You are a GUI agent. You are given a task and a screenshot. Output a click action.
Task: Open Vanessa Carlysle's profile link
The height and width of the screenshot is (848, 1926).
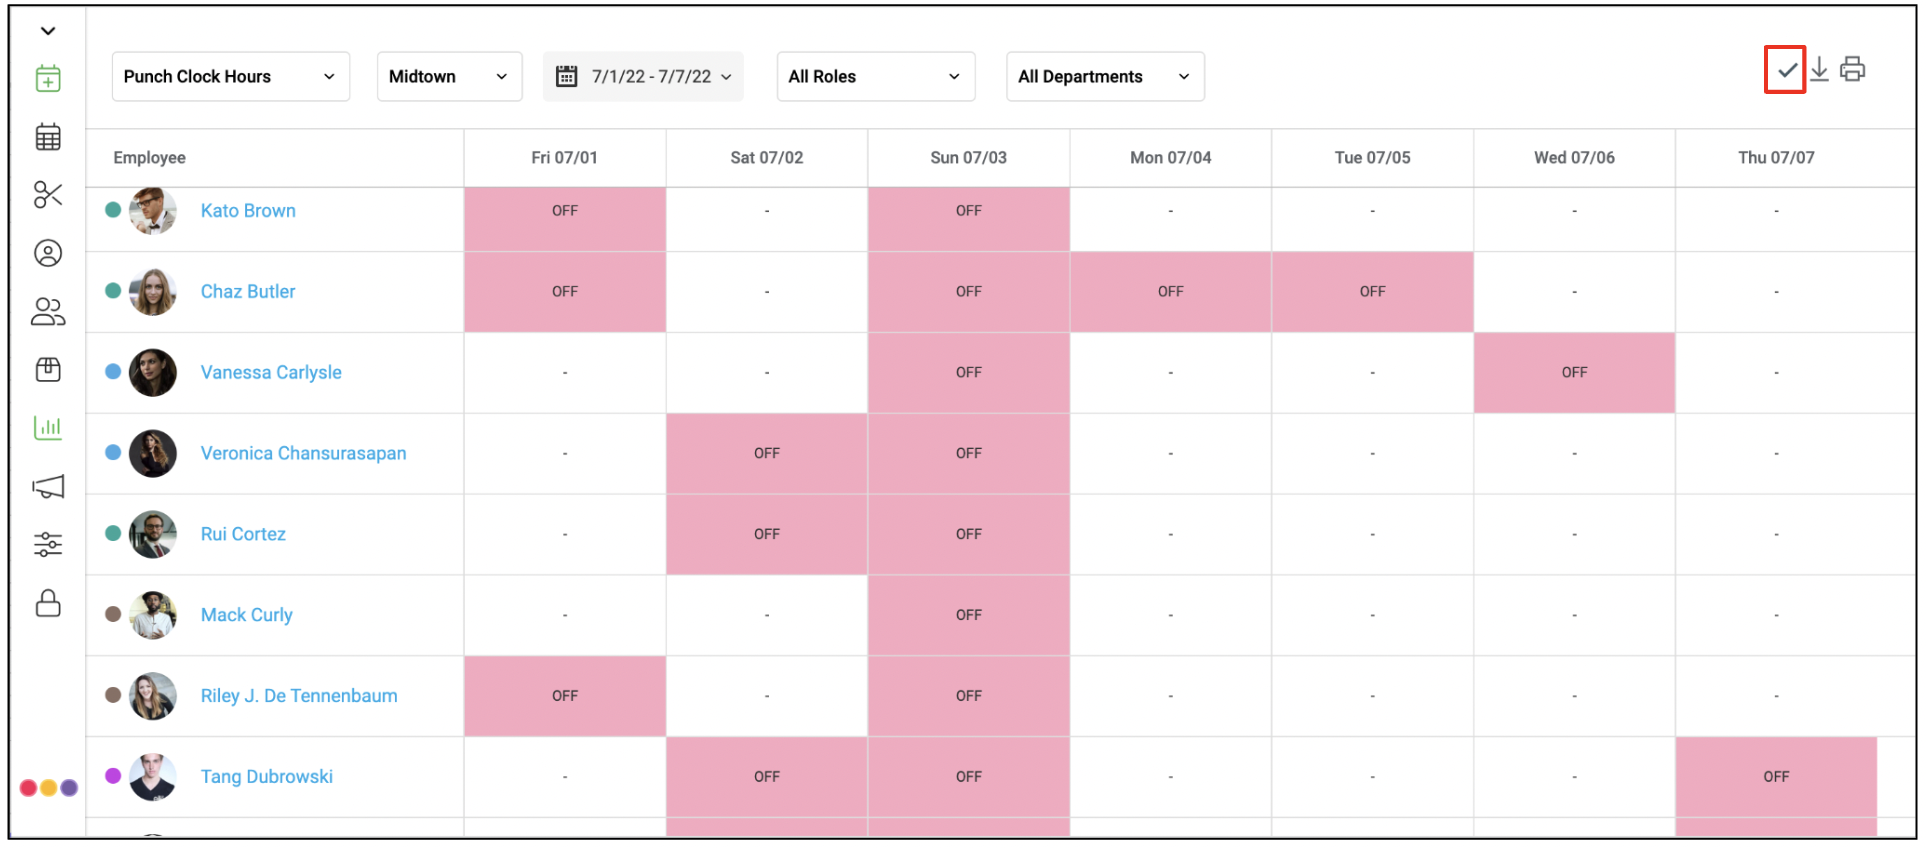271,372
